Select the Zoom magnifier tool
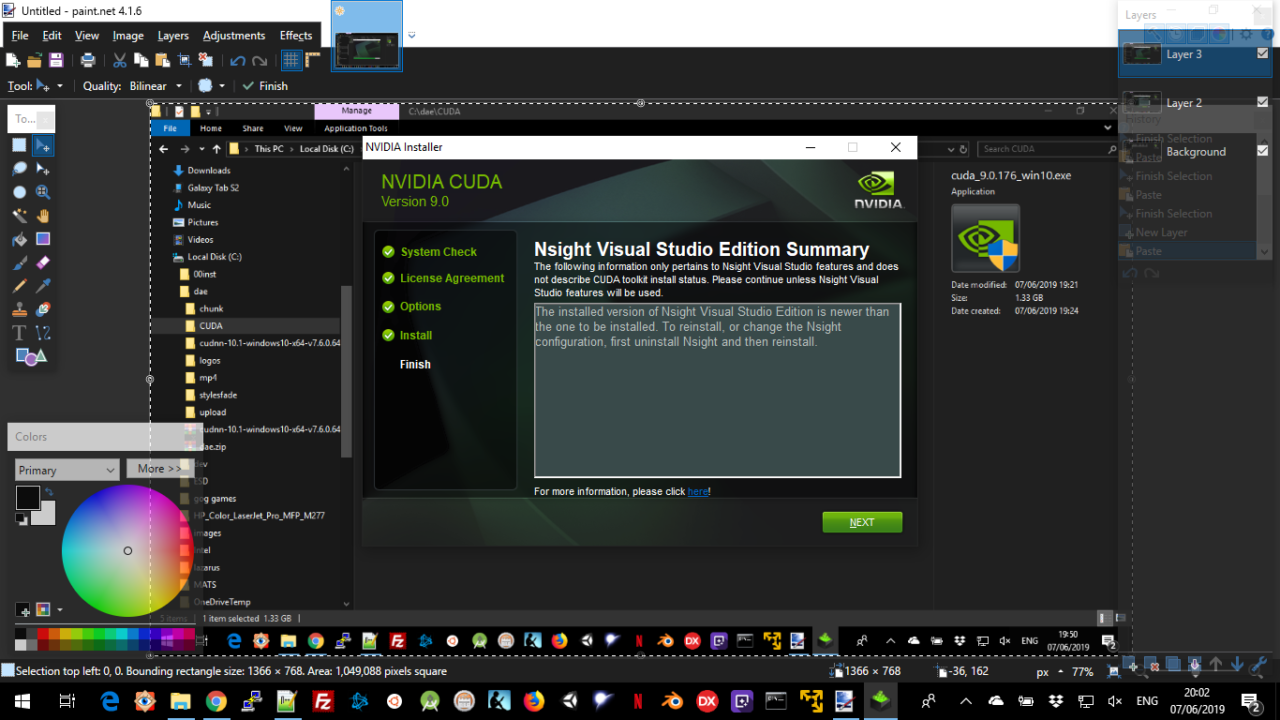The image size is (1280, 720). click(x=43, y=192)
